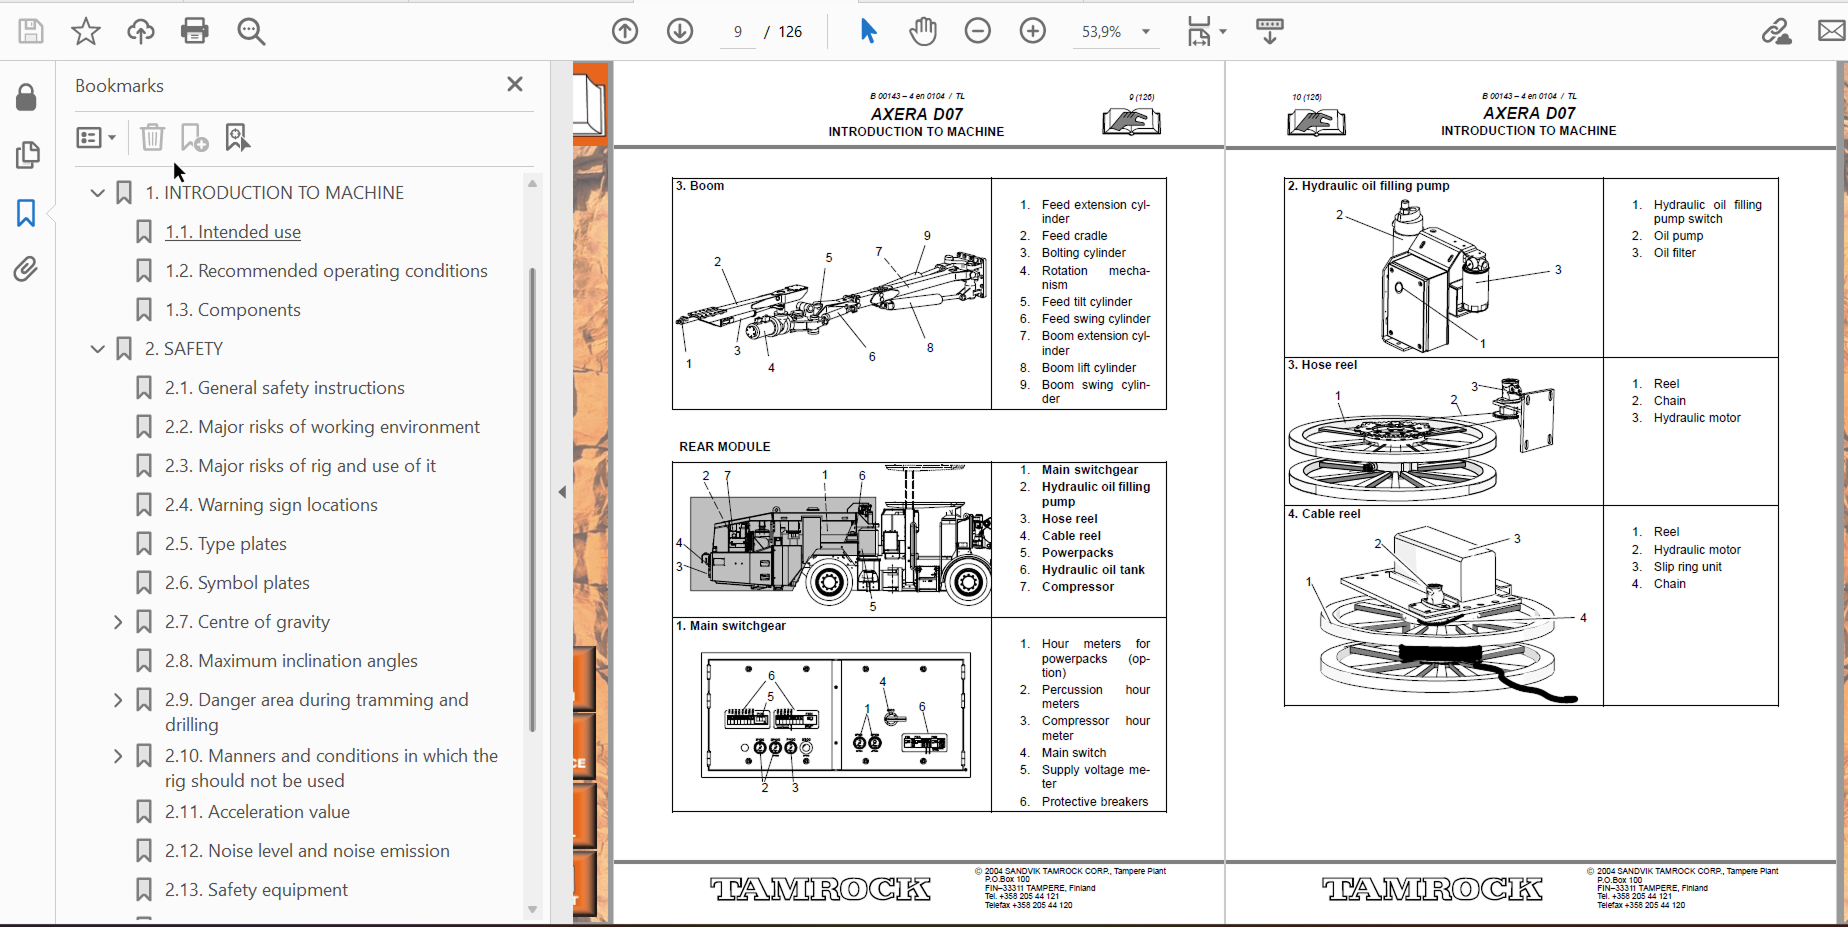Image resolution: width=1848 pixels, height=927 pixels.
Task: Toggle the Bookmarks panel sidebar button
Action: click(26, 212)
